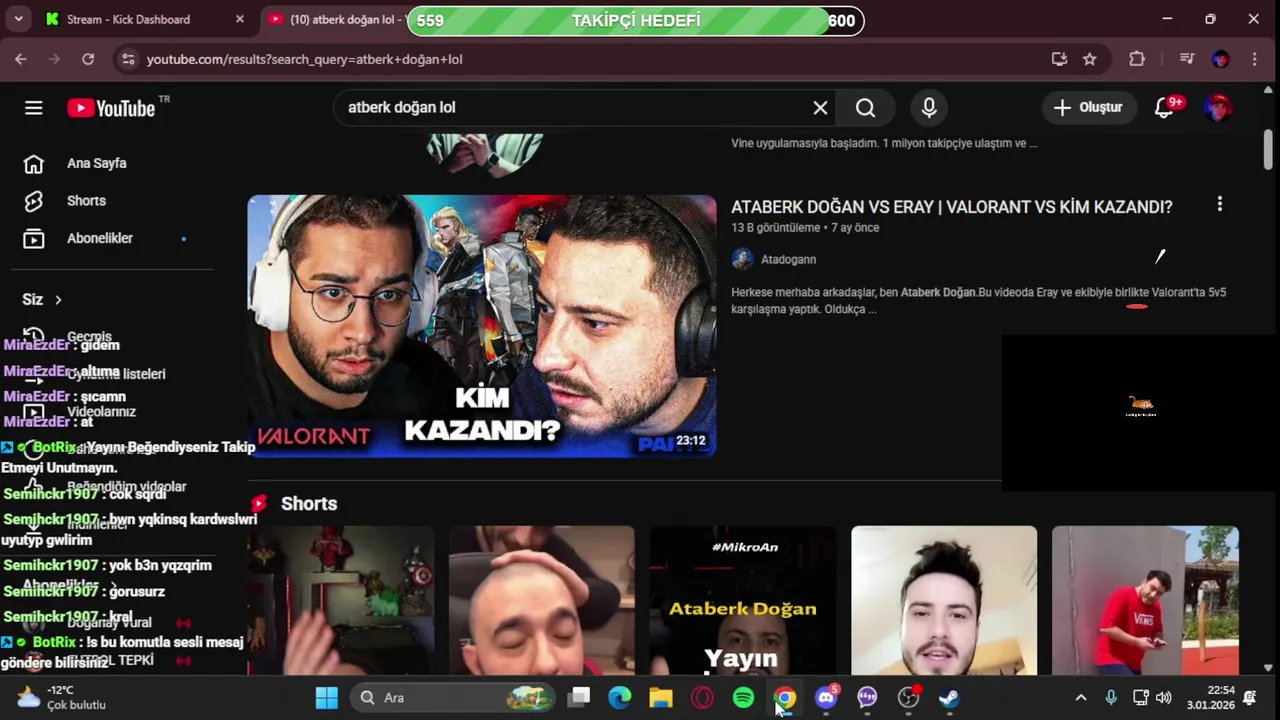Open Google Chrome taskbar icon
This screenshot has width=1280, height=720.
[785, 698]
